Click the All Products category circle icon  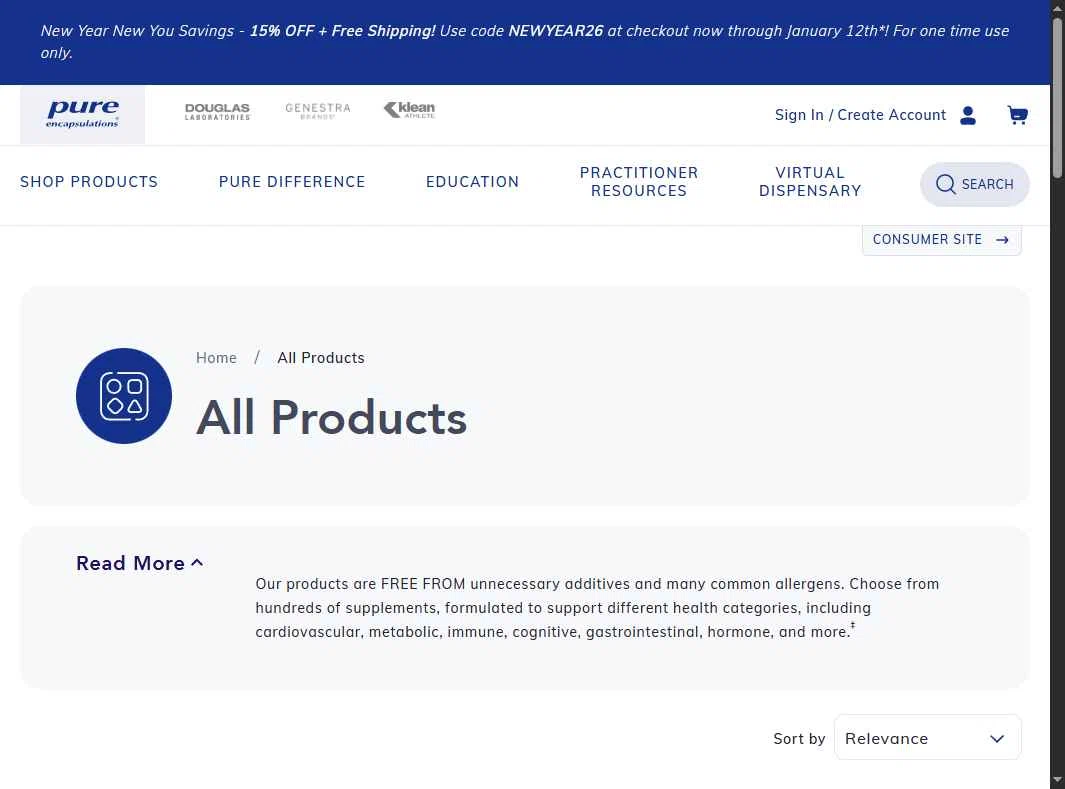124,396
